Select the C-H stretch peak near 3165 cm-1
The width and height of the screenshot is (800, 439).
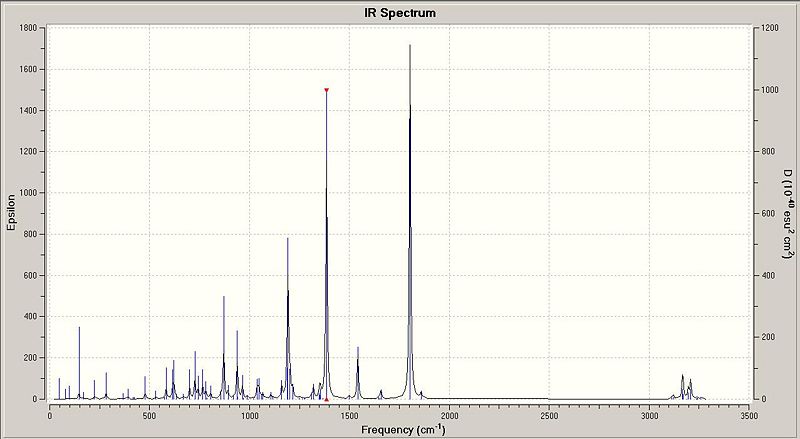[x=682, y=387]
